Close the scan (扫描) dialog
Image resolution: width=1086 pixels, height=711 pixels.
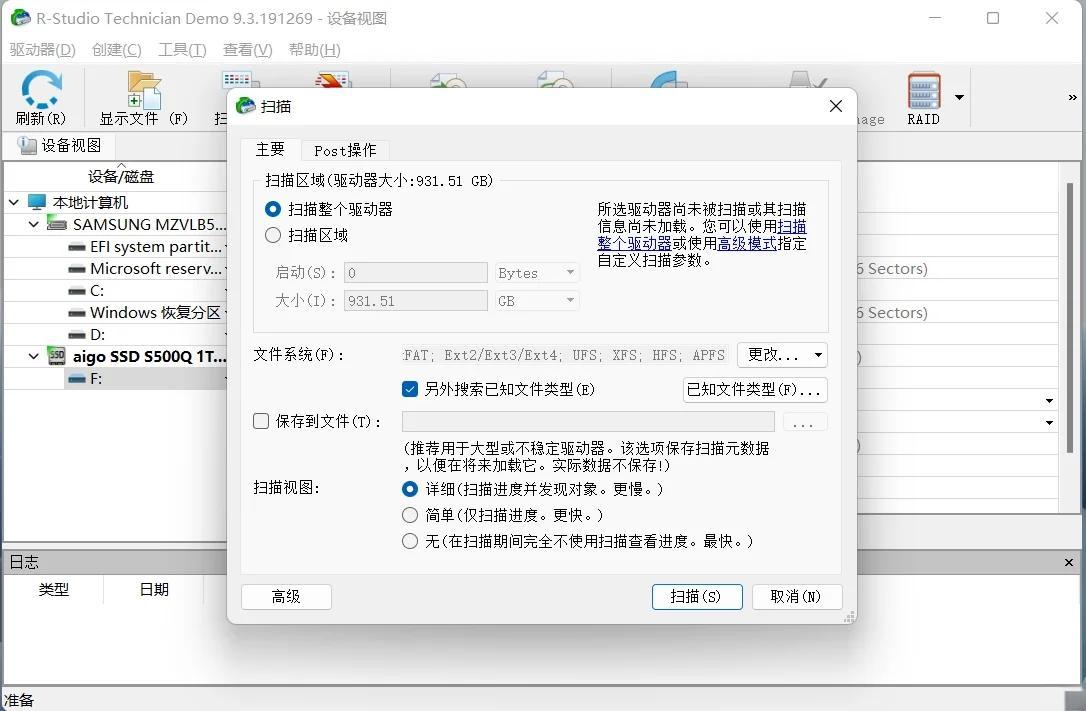click(836, 106)
